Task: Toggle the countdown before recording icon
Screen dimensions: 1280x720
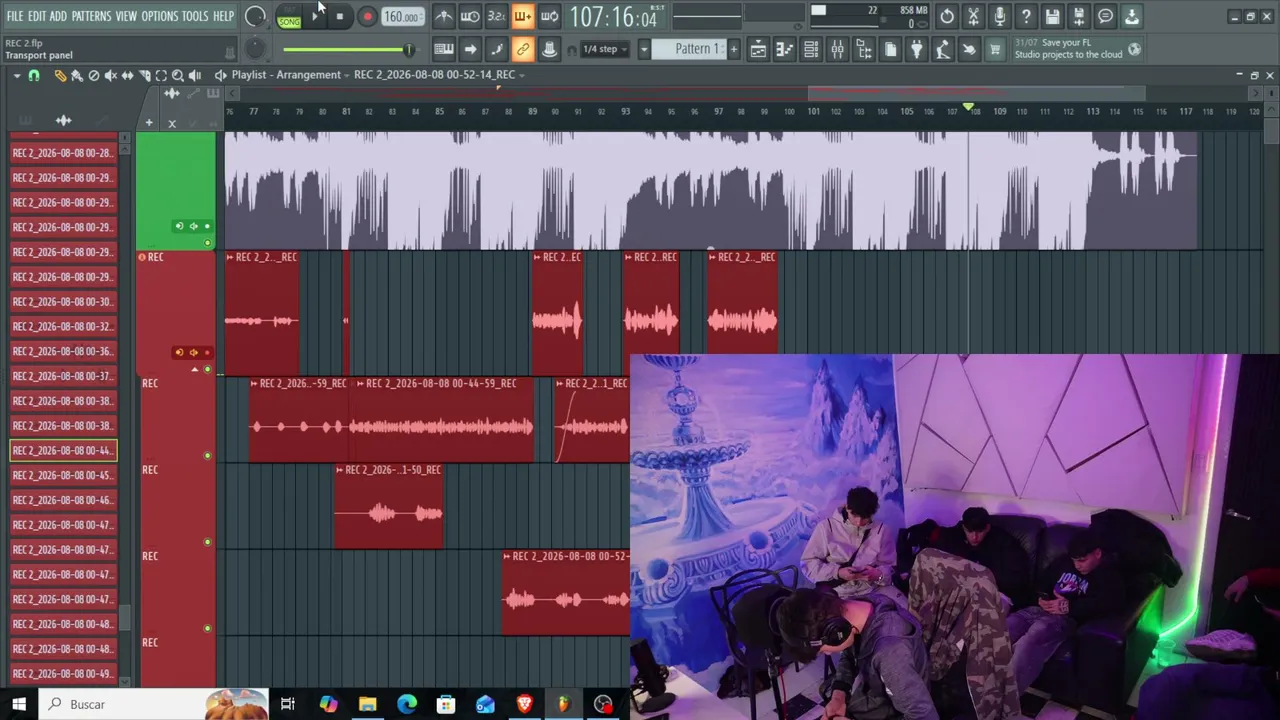Action: (x=496, y=16)
